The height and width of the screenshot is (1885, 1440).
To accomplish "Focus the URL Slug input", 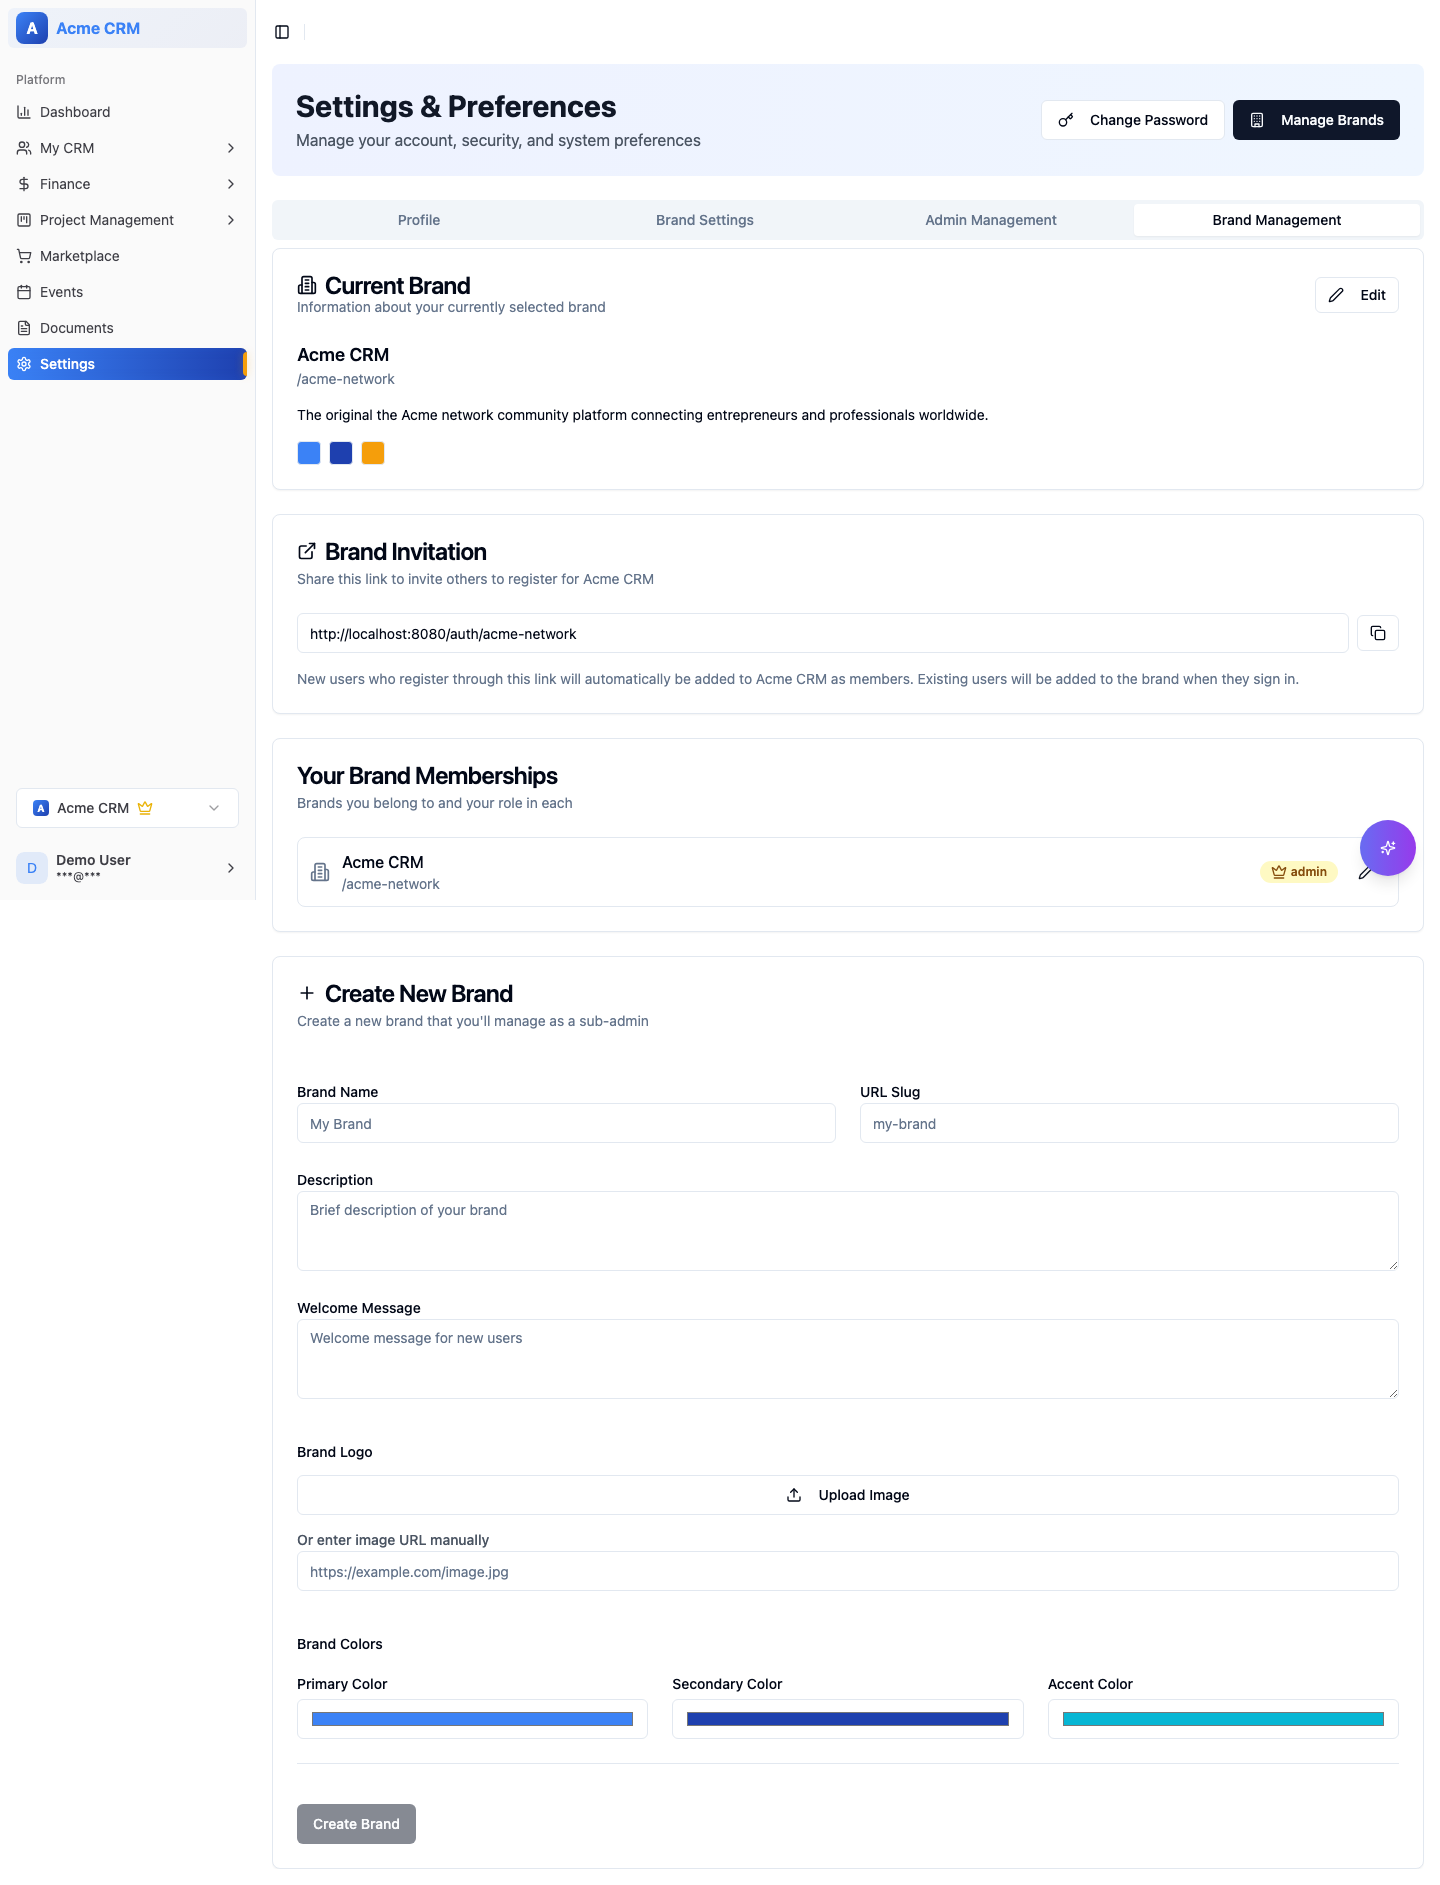I will [1129, 1123].
